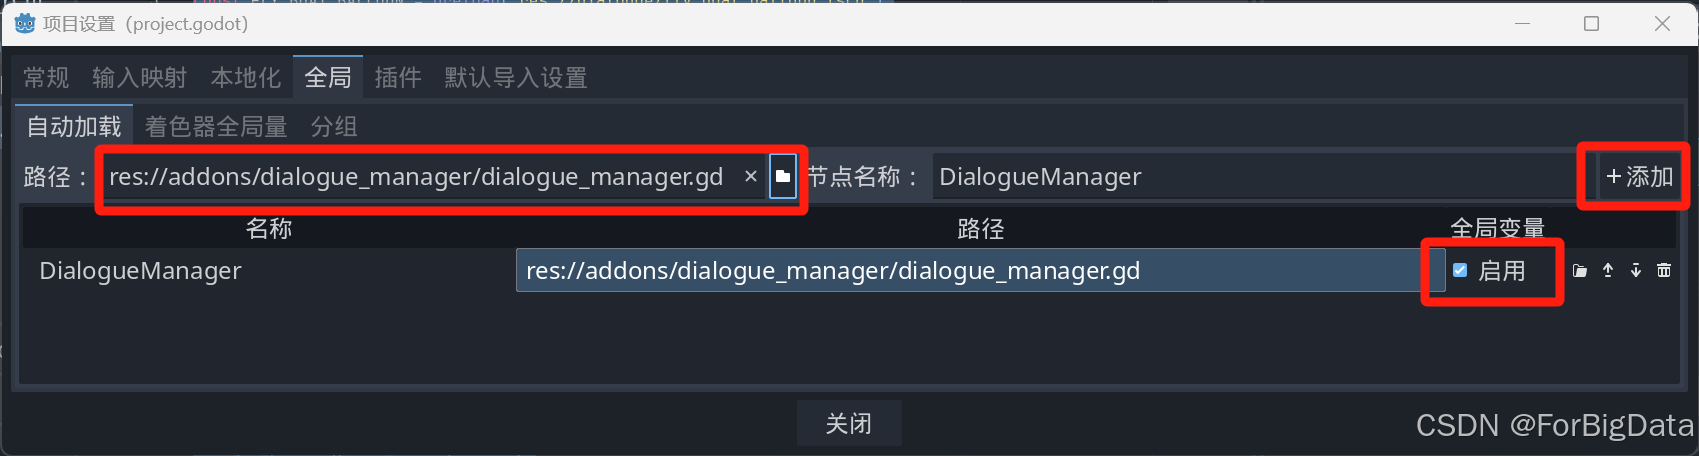
Task: Select the DialogueManager name in the list
Action: pyautogui.click(x=141, y=271)
